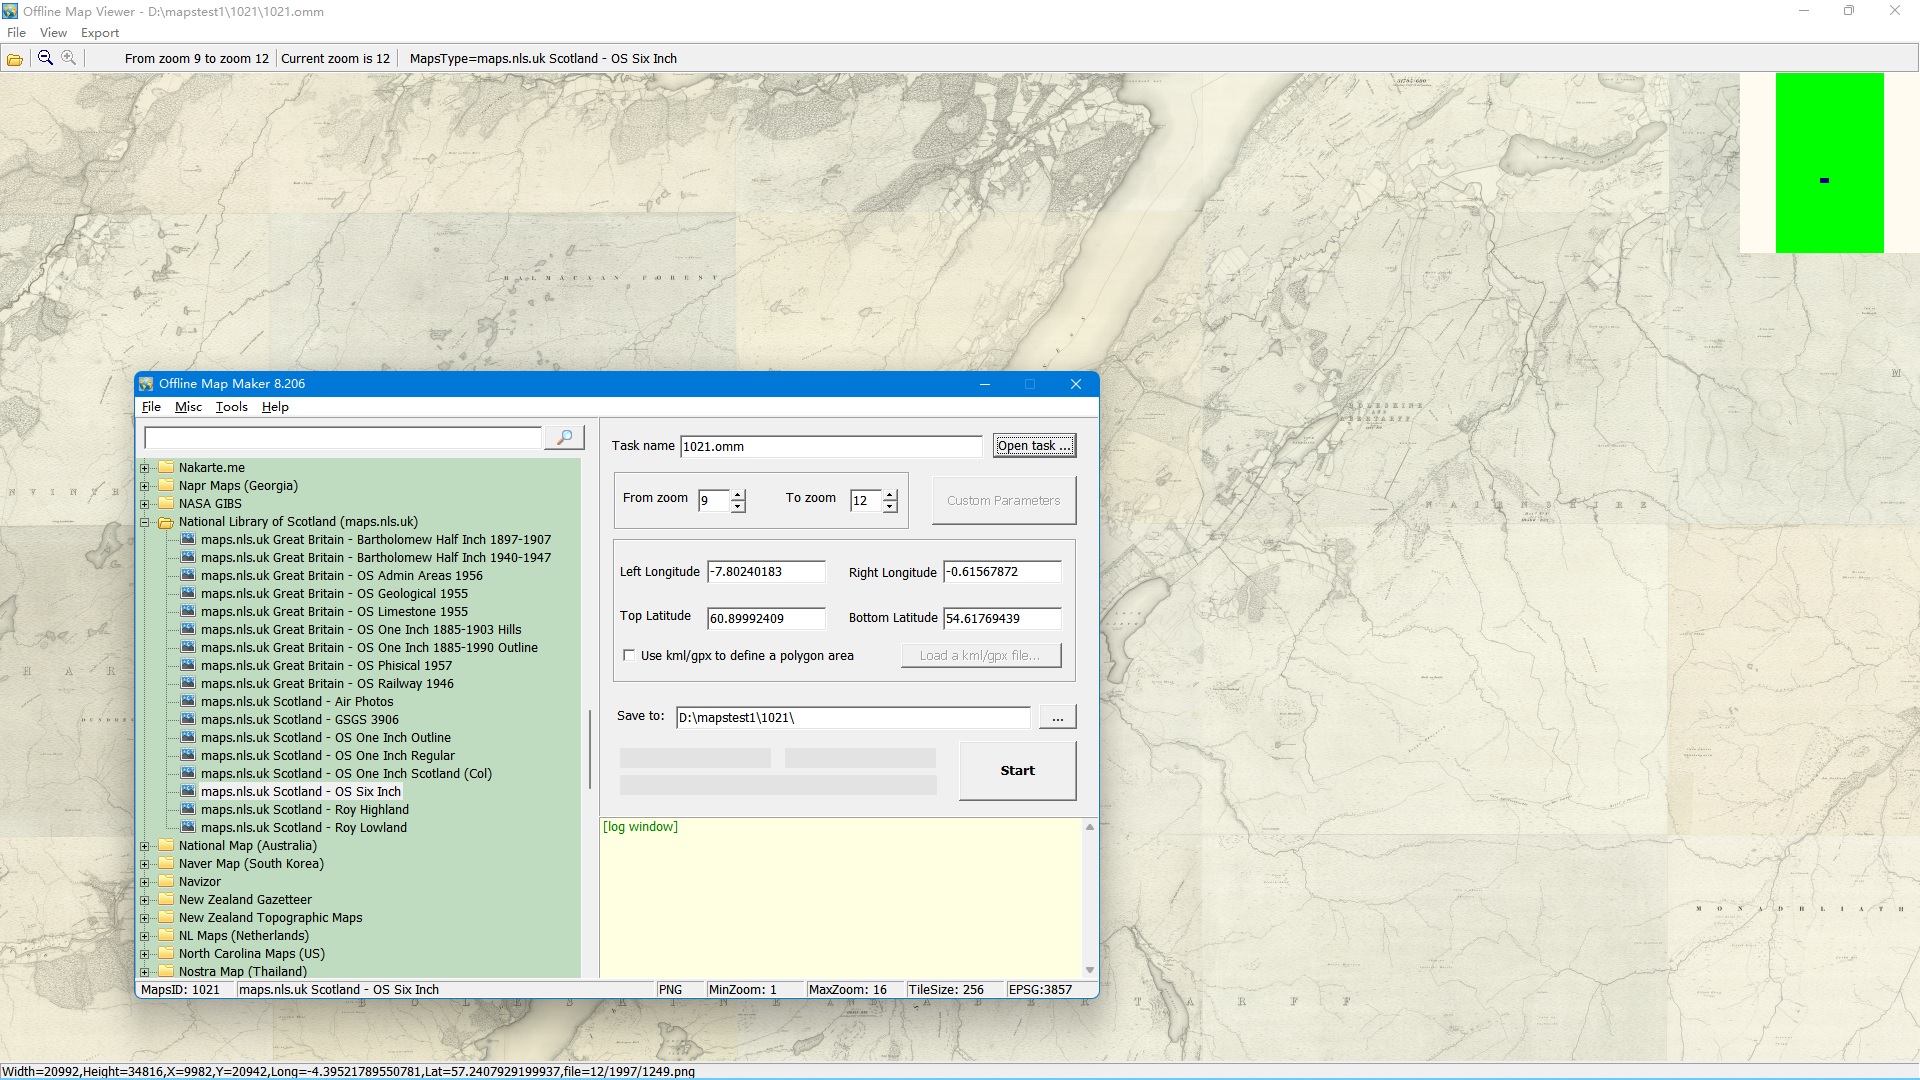Click the map search text box
The height and width of the screenshot is (1080, 1920).
(x=343, y=438)
